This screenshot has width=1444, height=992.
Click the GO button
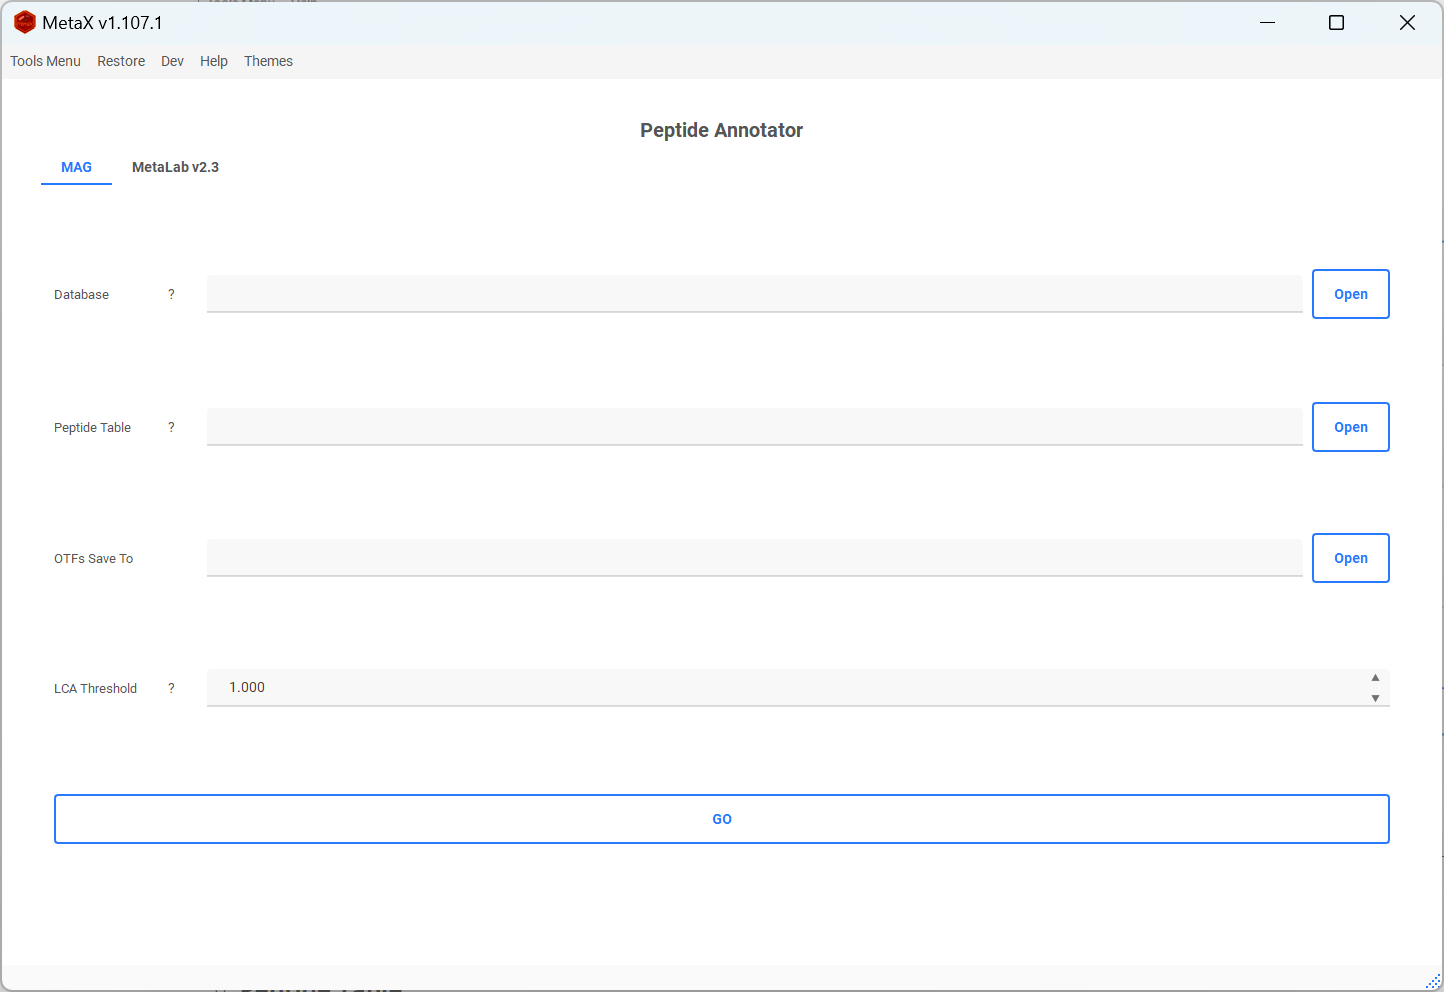722,819
